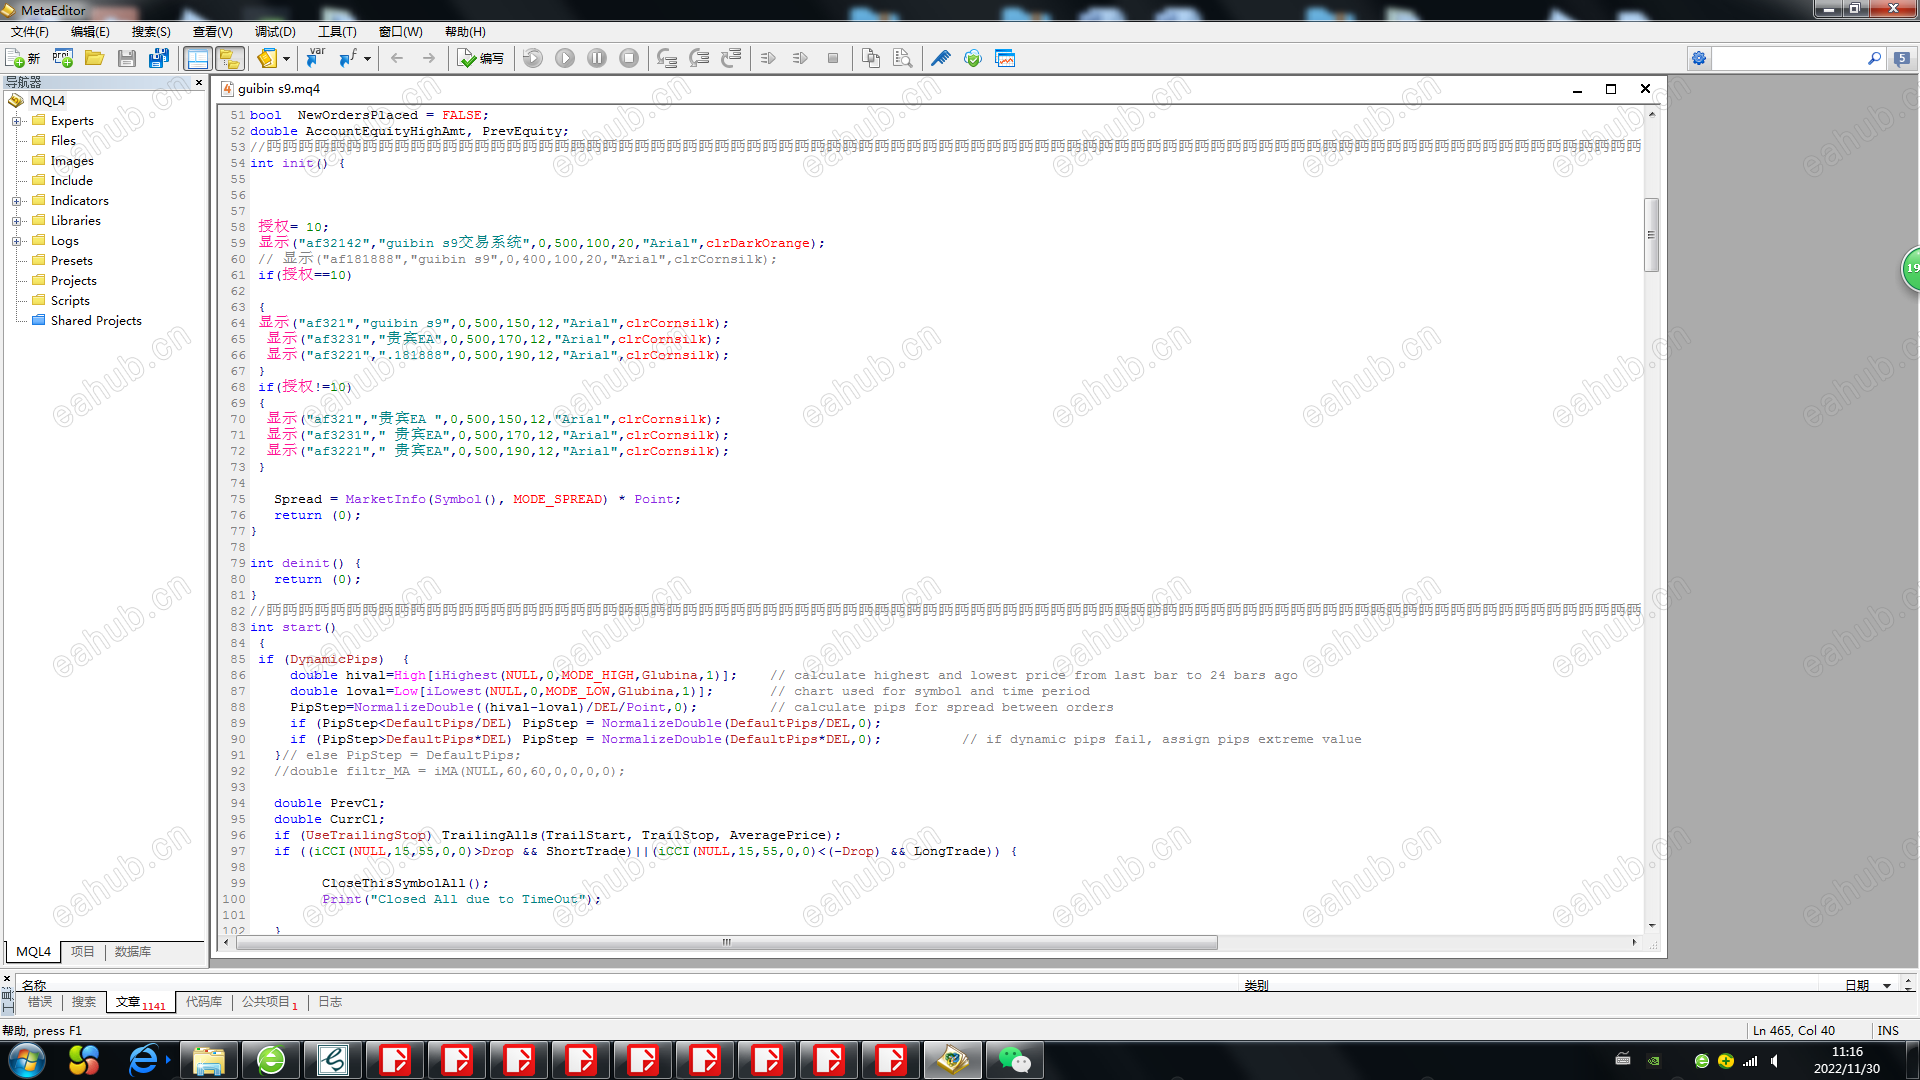Screen dimensions: 1920x1080
Task: Open the MQL wizard dropdown arrow
Action: click(x=286, y=58)
